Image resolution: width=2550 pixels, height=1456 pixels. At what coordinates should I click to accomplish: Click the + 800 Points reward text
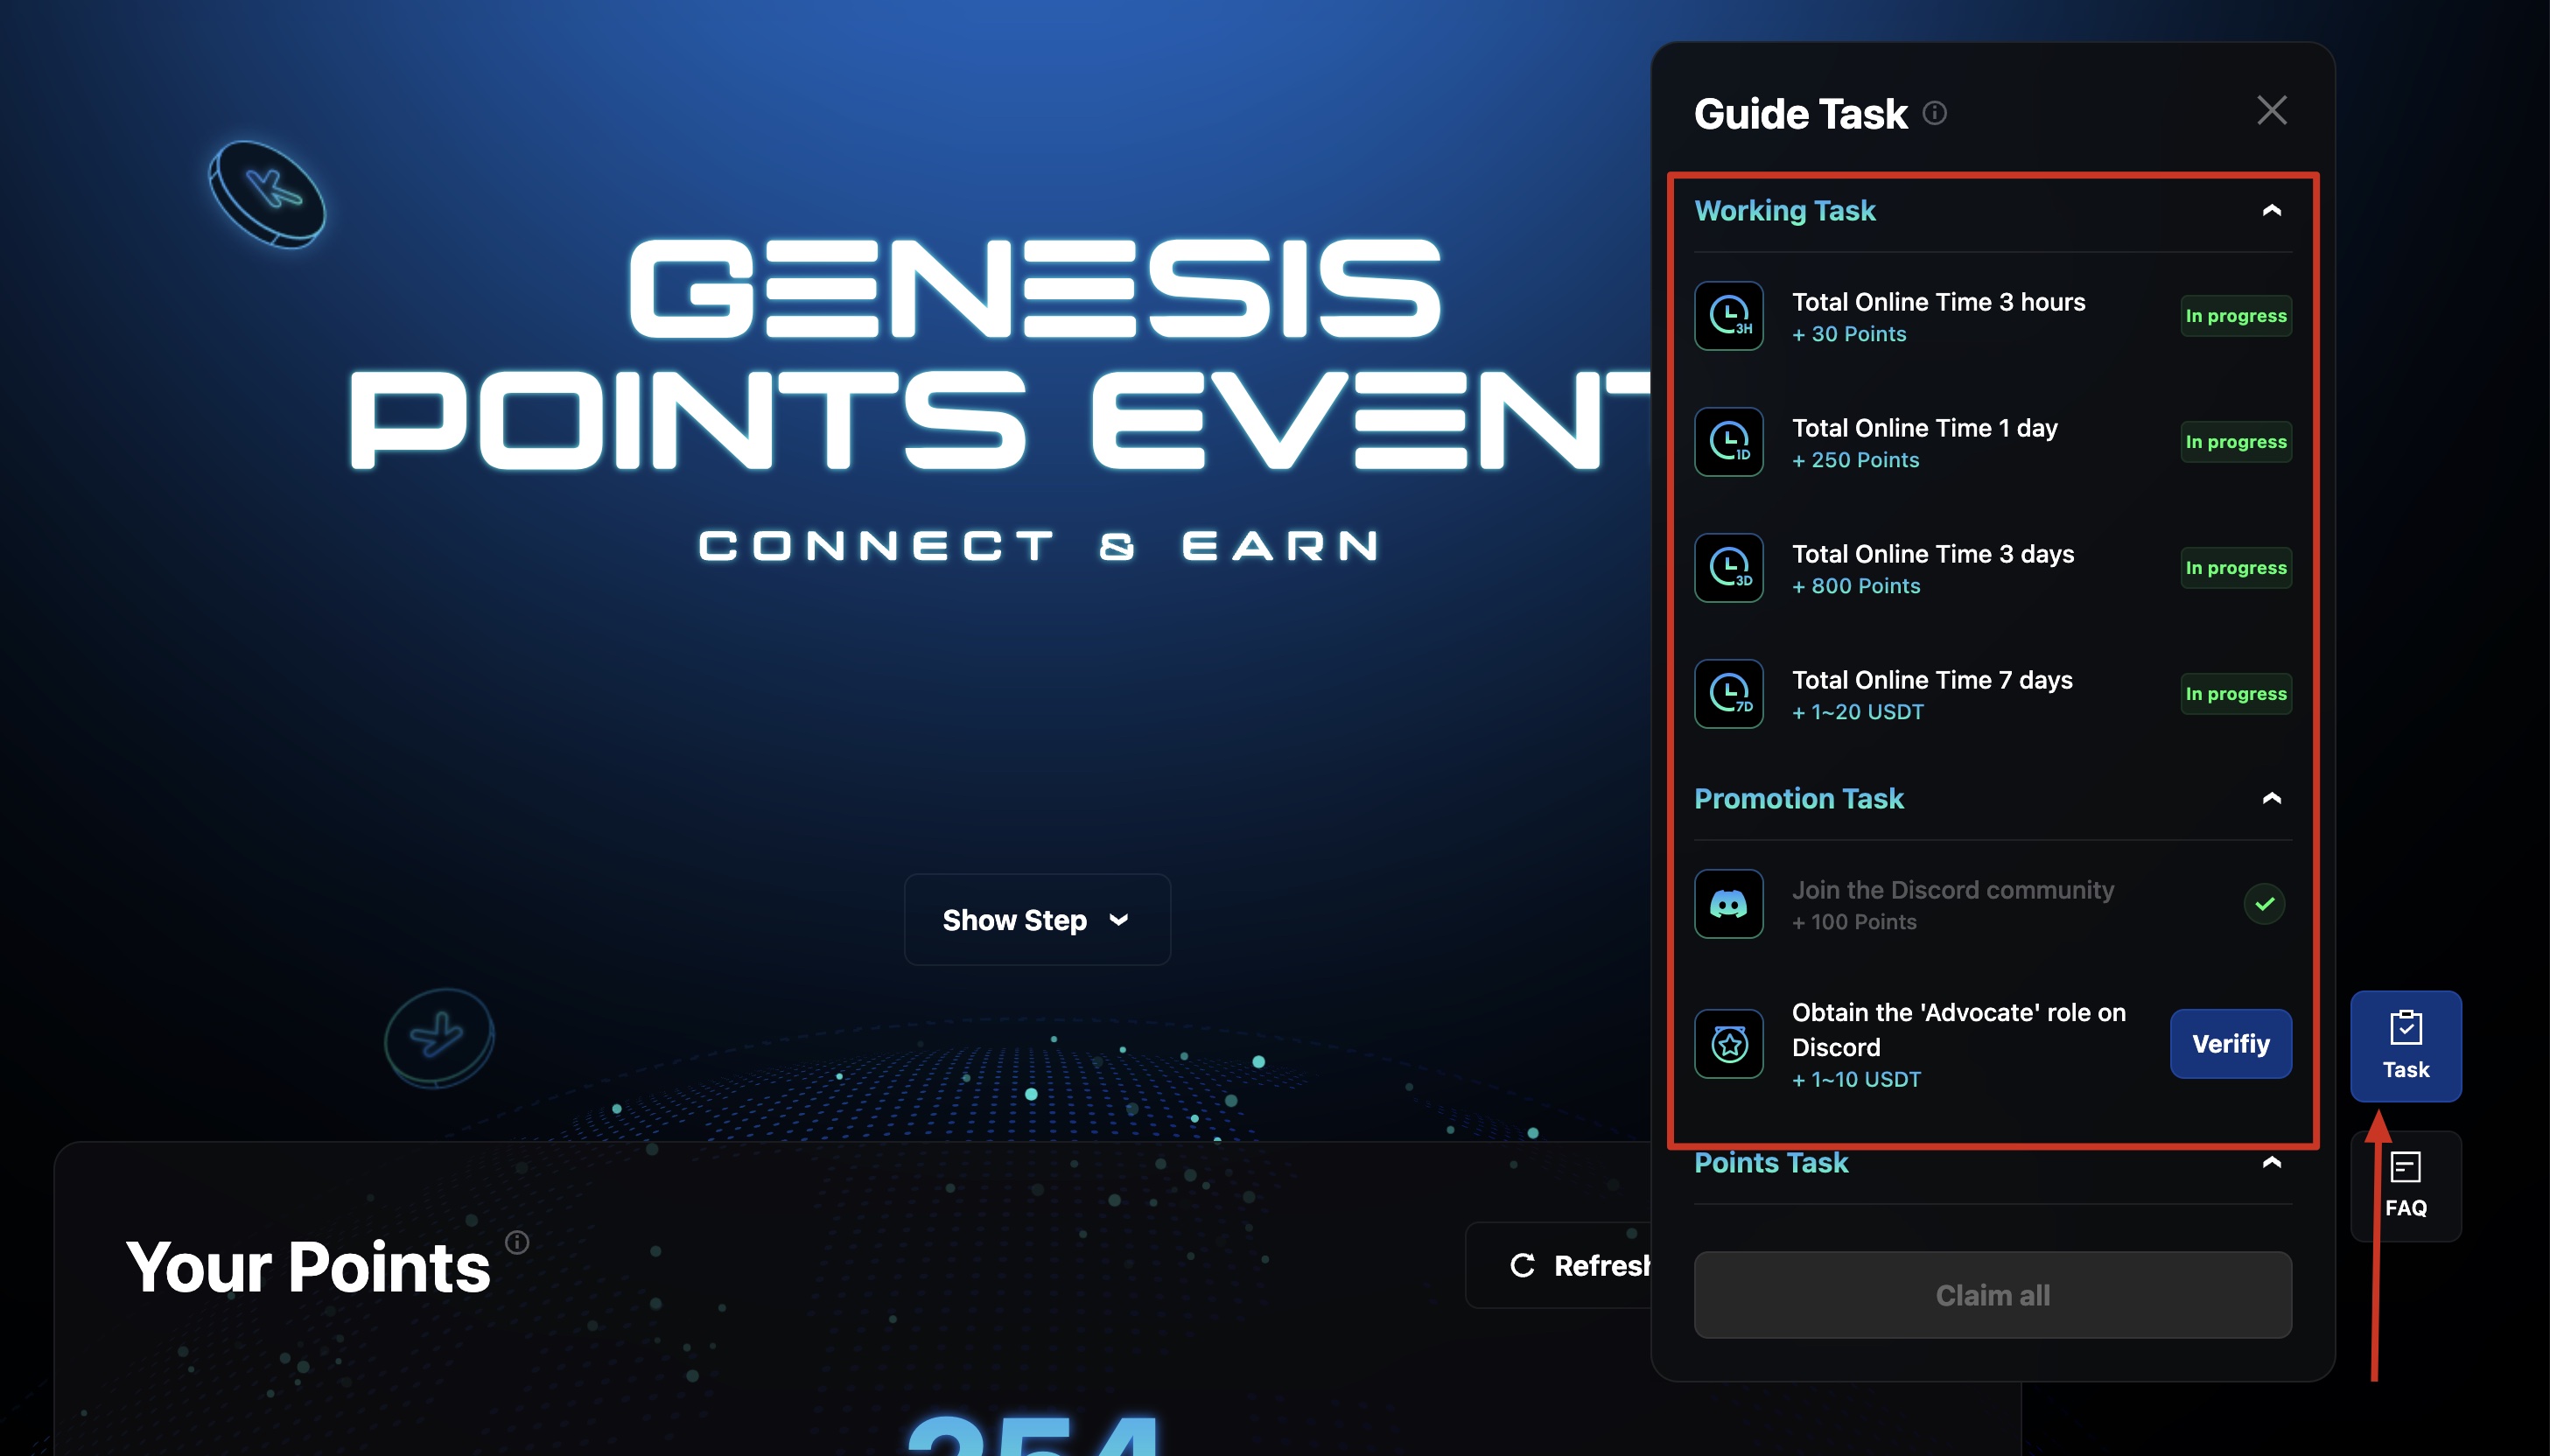point(1856,586)
